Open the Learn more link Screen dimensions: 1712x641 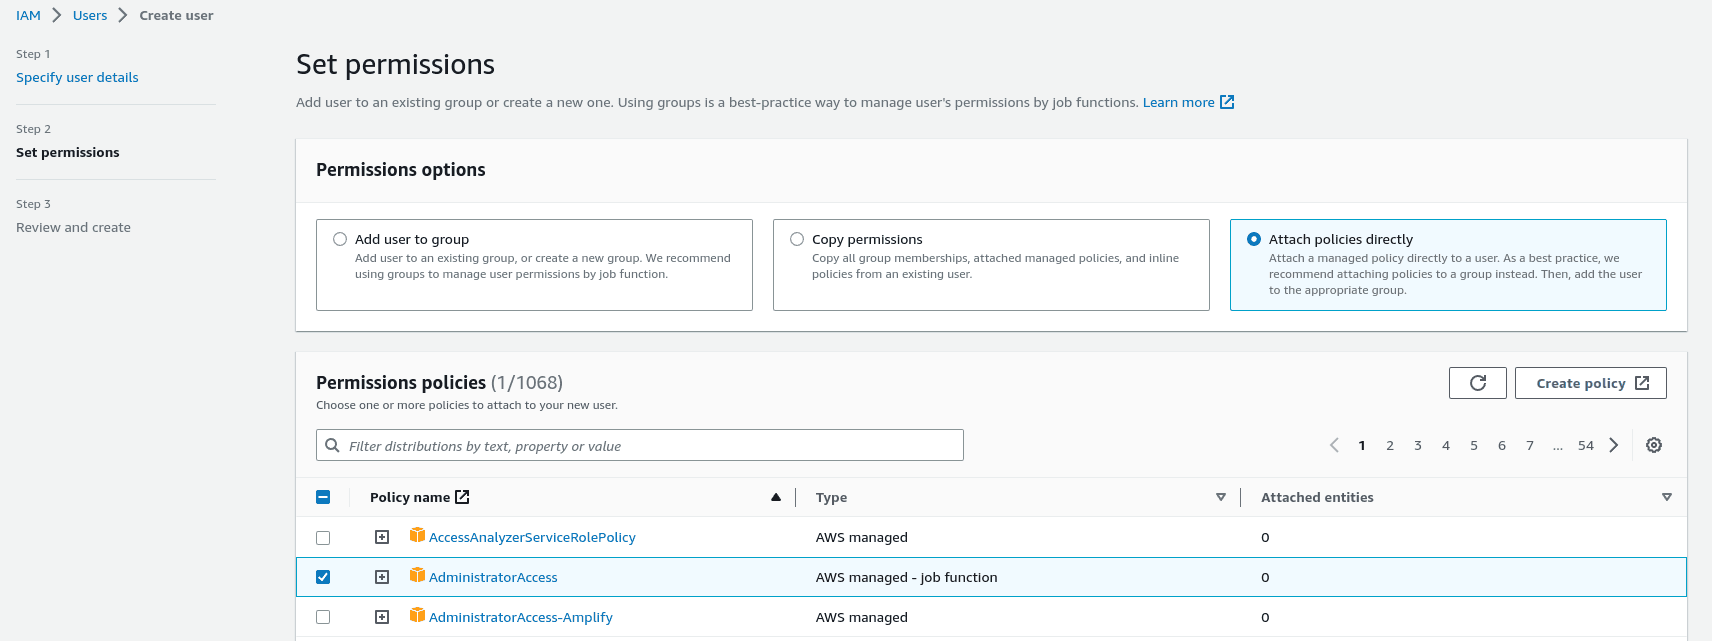1179,102
